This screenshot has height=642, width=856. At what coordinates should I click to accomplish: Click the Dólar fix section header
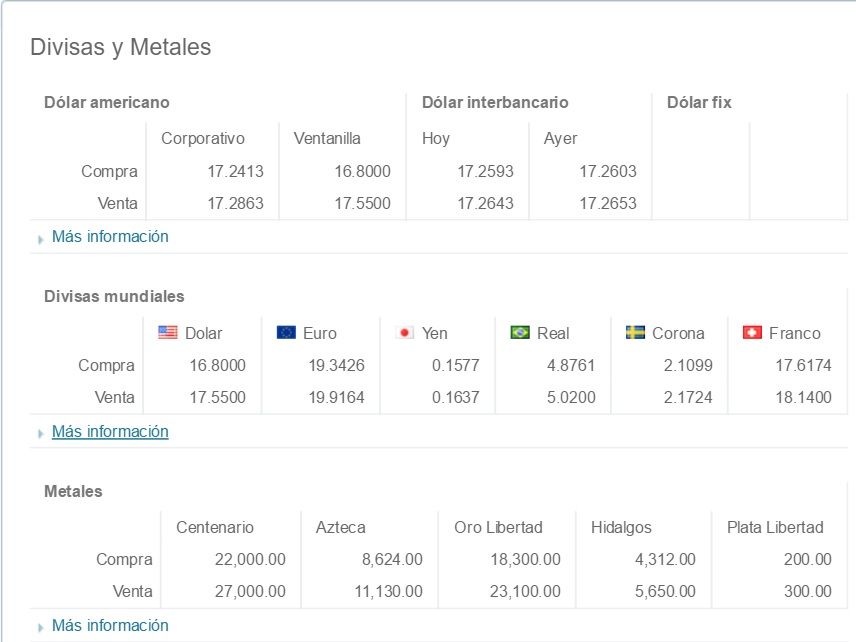pyautogui.click(x=698, y=102)
